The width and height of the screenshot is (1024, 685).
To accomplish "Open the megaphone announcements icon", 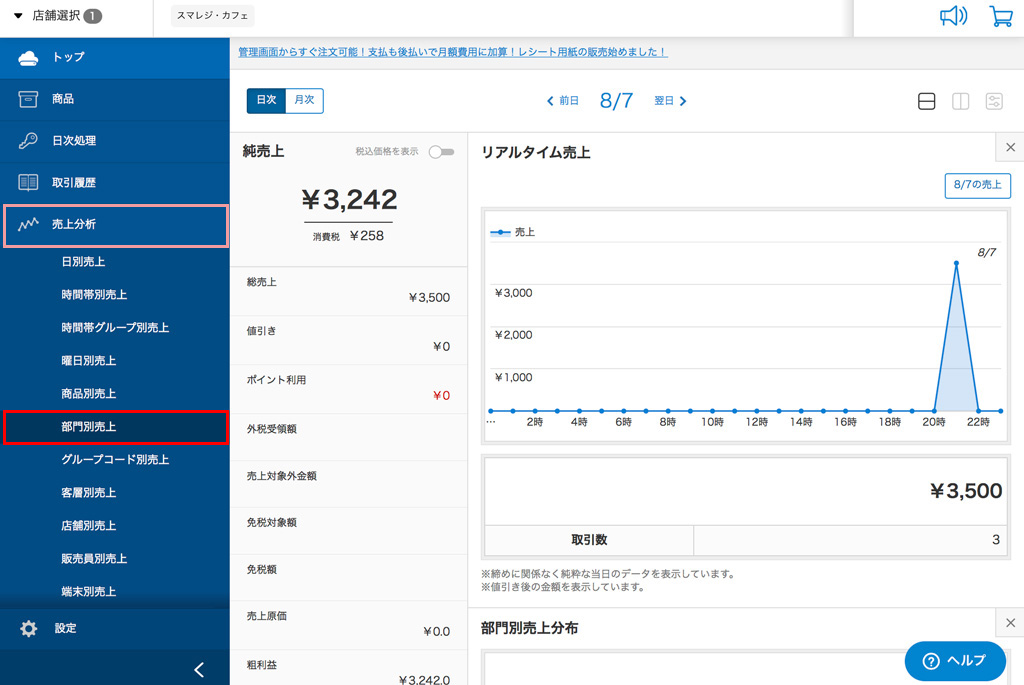I will 953,16.
